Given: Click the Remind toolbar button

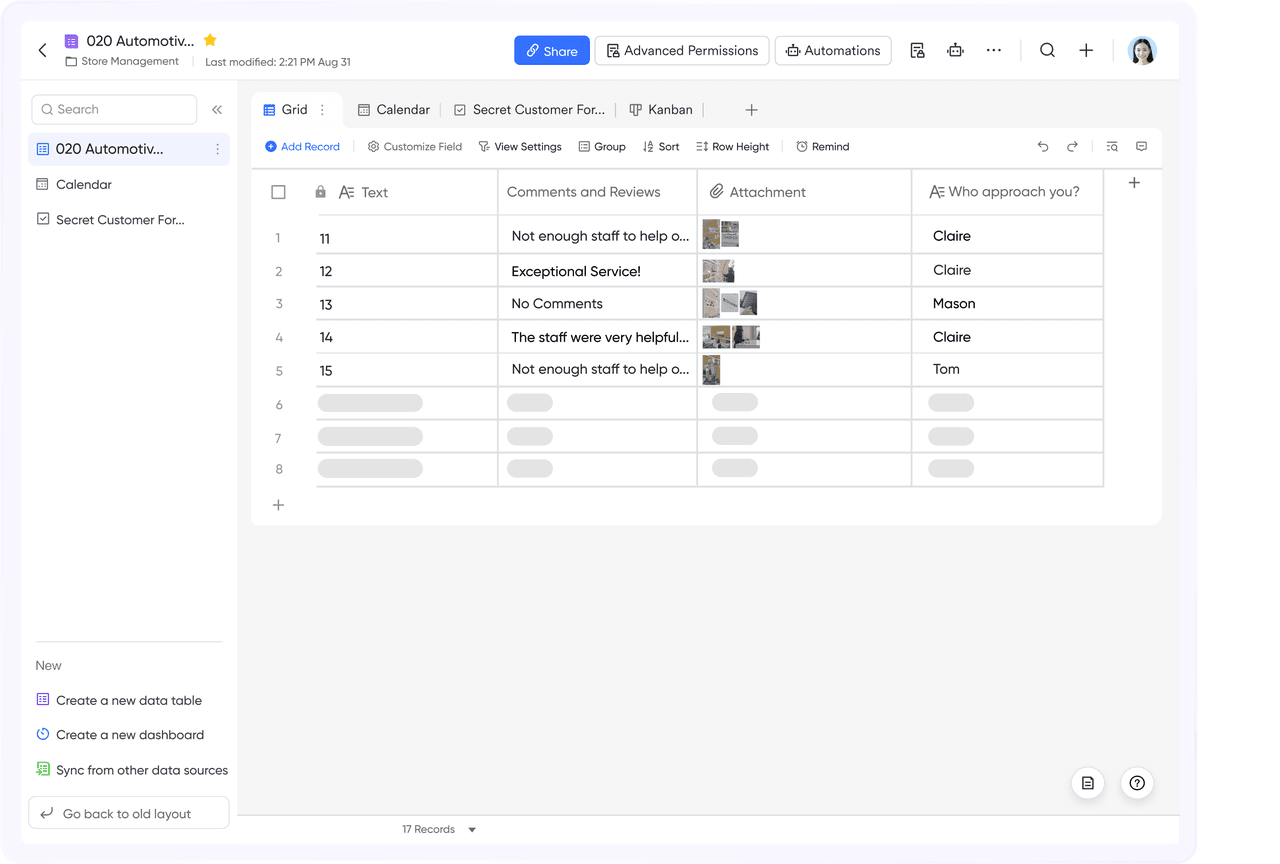Looking at the screenshot, I should 823,147.
